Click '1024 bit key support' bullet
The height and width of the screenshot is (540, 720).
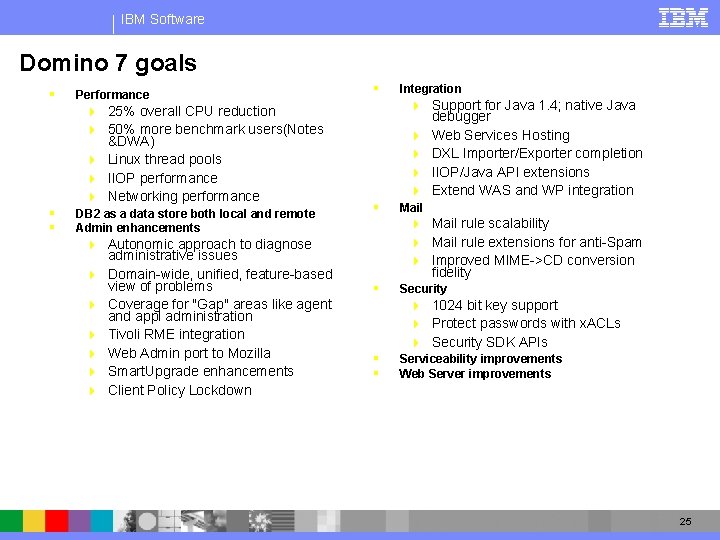click(x=495, y=305)
